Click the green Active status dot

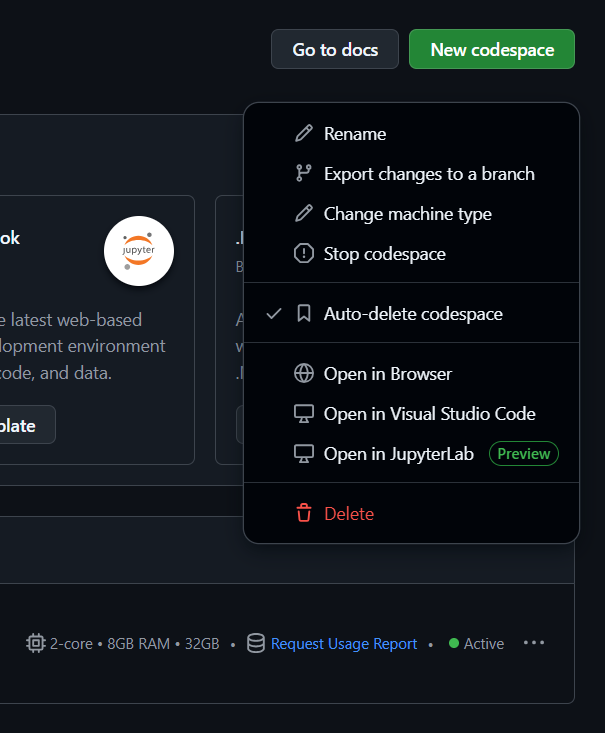tap(454, 643)
